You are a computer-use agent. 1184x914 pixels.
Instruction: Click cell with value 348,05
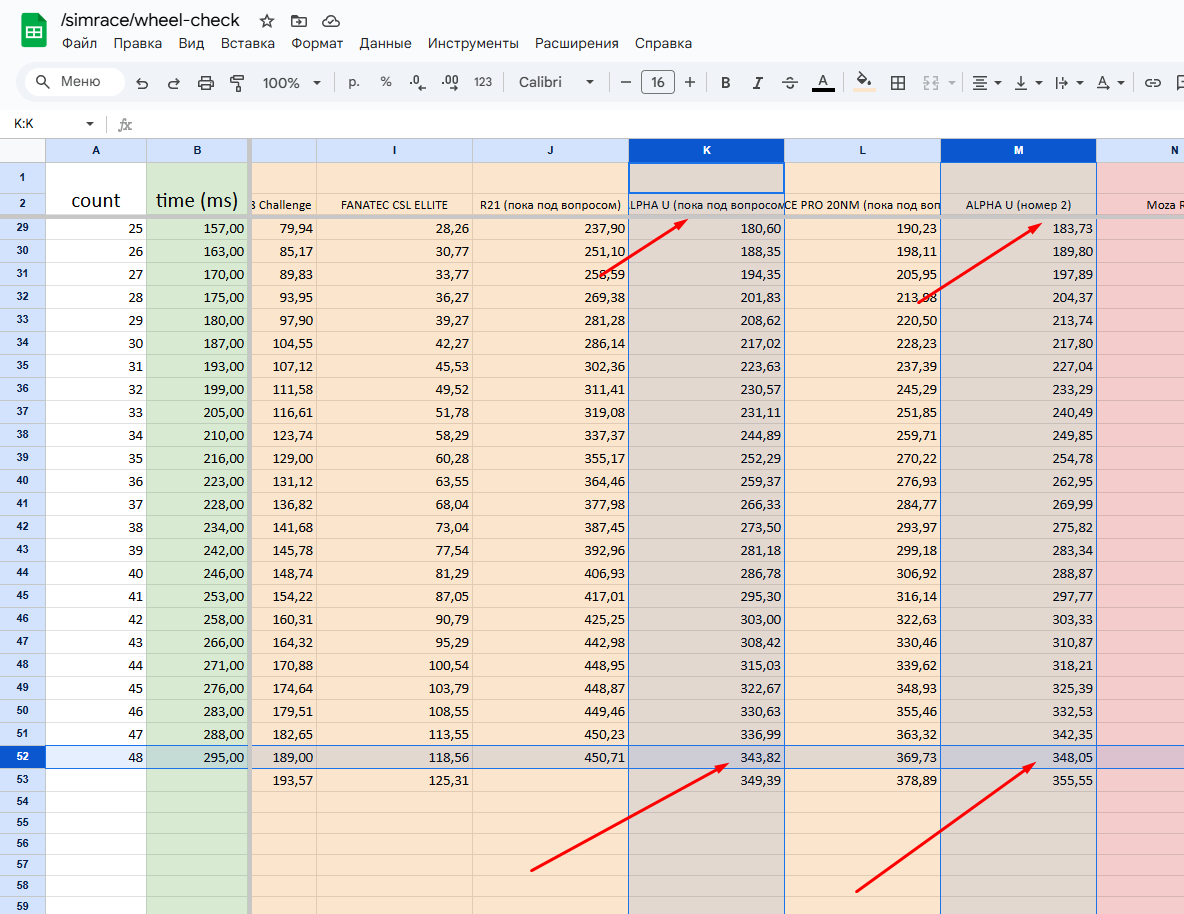1018,757
